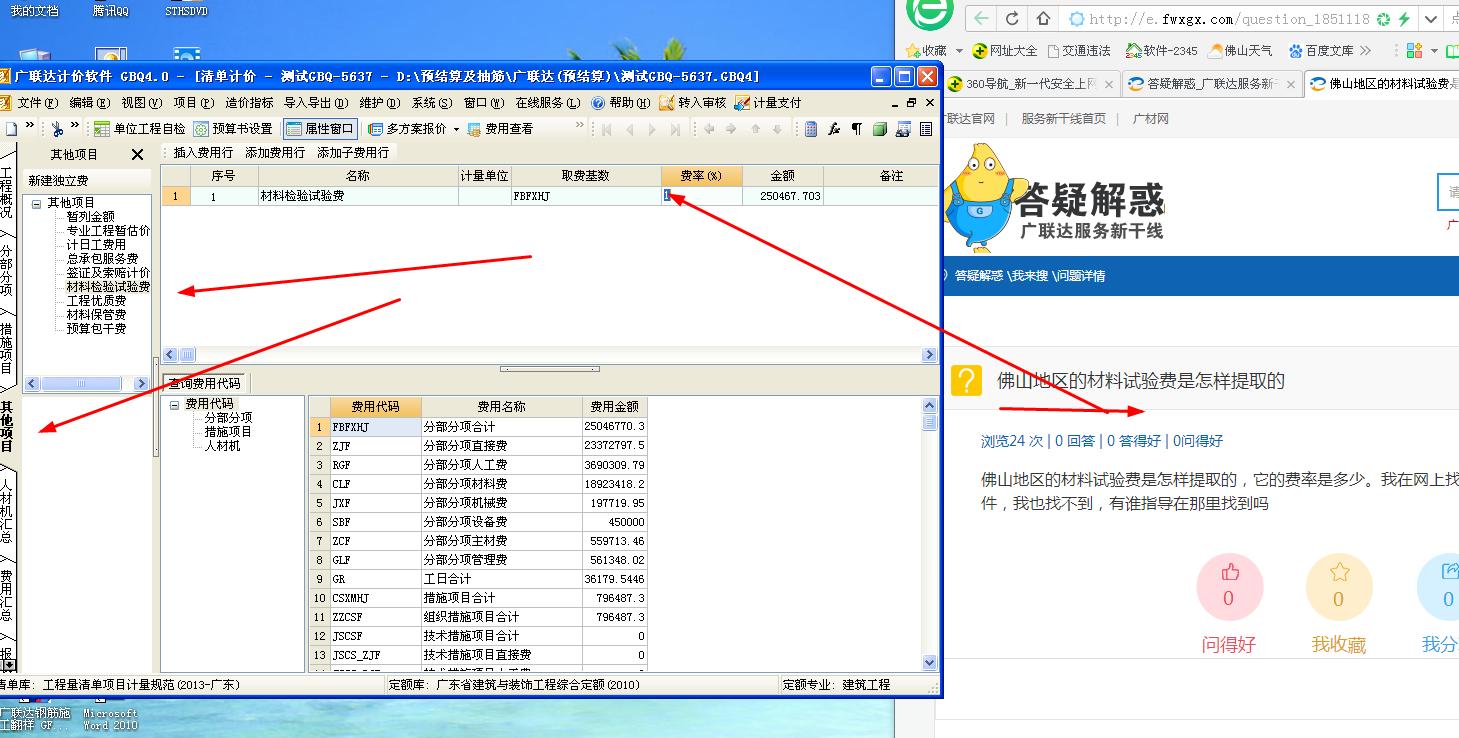Select 计日工费用 in the tree
Image resolution: width=1459 pixels, height=738 pixels.
(96, 244)
